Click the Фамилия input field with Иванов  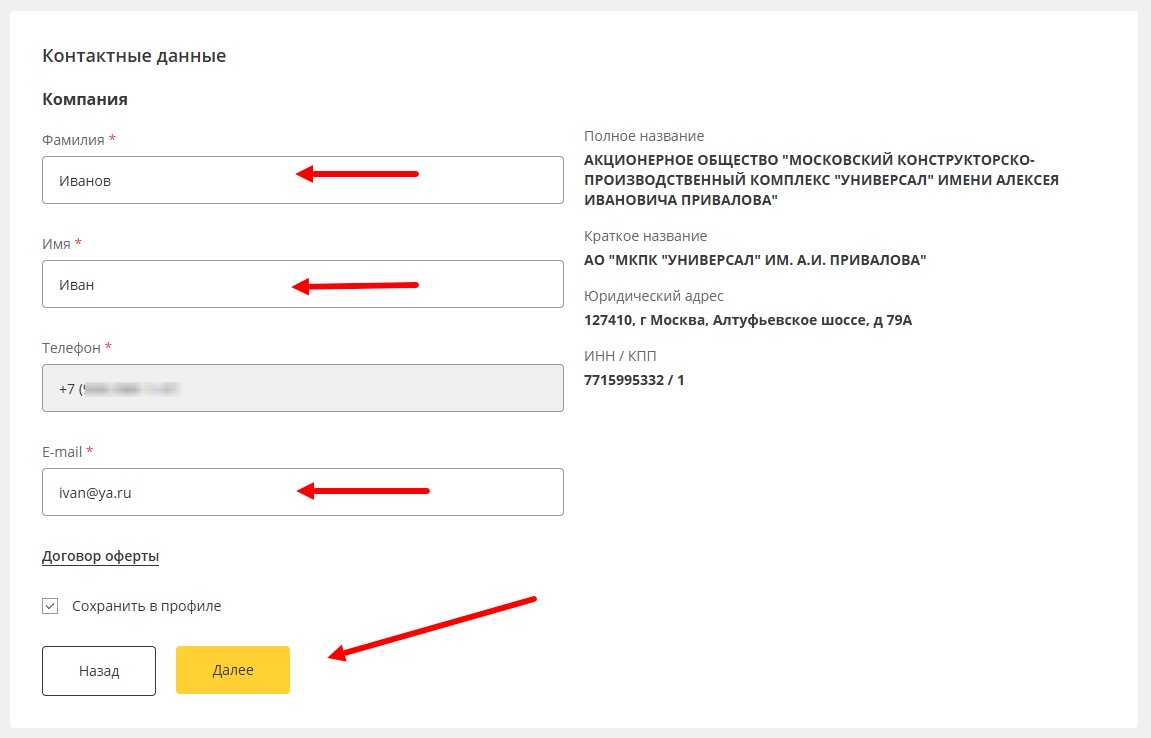(x=302, y=180)
